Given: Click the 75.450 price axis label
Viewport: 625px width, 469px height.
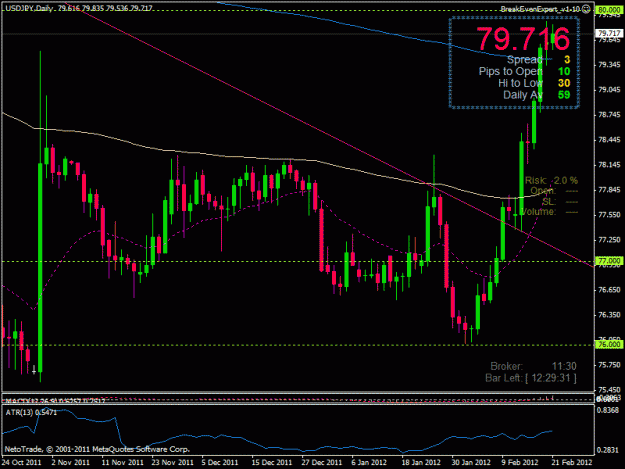Looking at the screenshot, I should [x=609, y=390].
